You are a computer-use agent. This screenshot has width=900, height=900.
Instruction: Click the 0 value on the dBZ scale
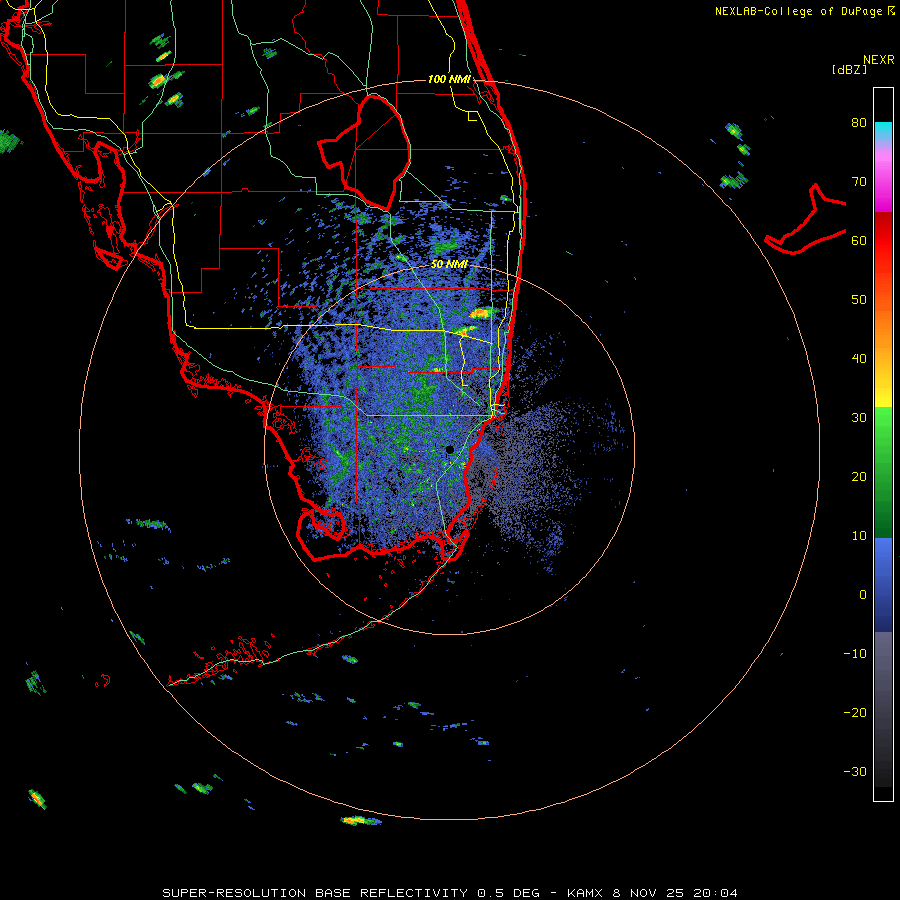coord(863,595)
